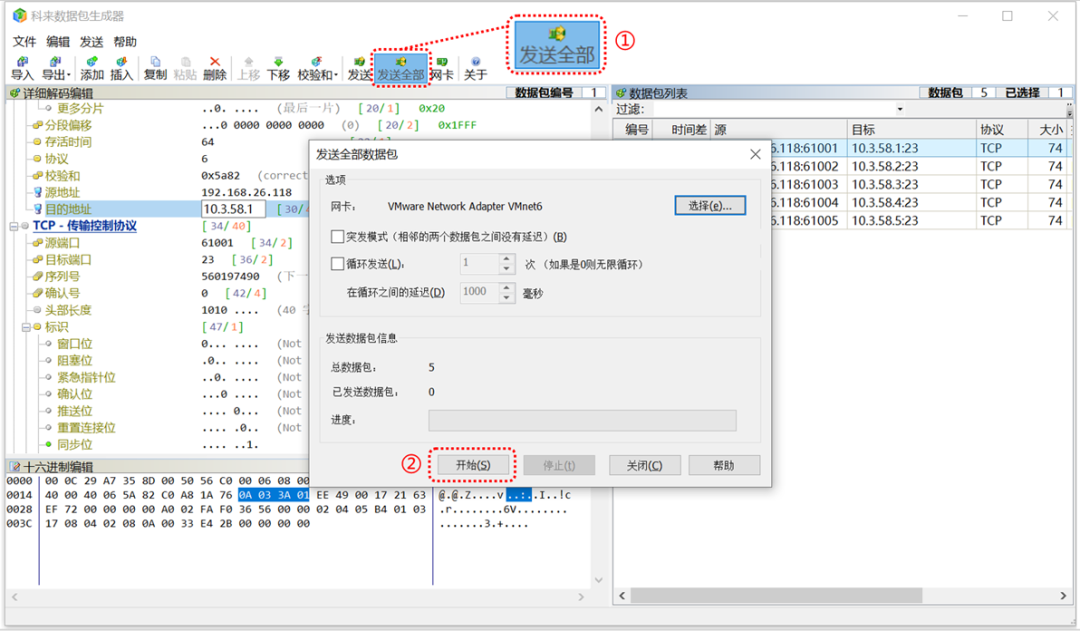This screenshot has width=1080, height=631.
Task: Click the 进度 progress bar
Action: [x=582, y=420]
